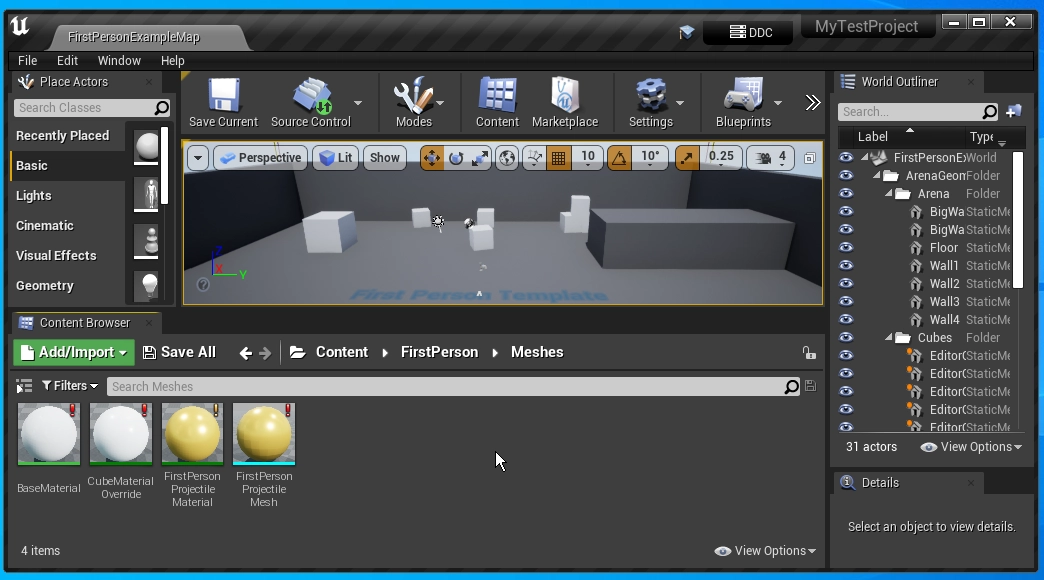This screenshot has height=580, width=1044.
Task: Open Content Browser View Options
Action: 765,551
